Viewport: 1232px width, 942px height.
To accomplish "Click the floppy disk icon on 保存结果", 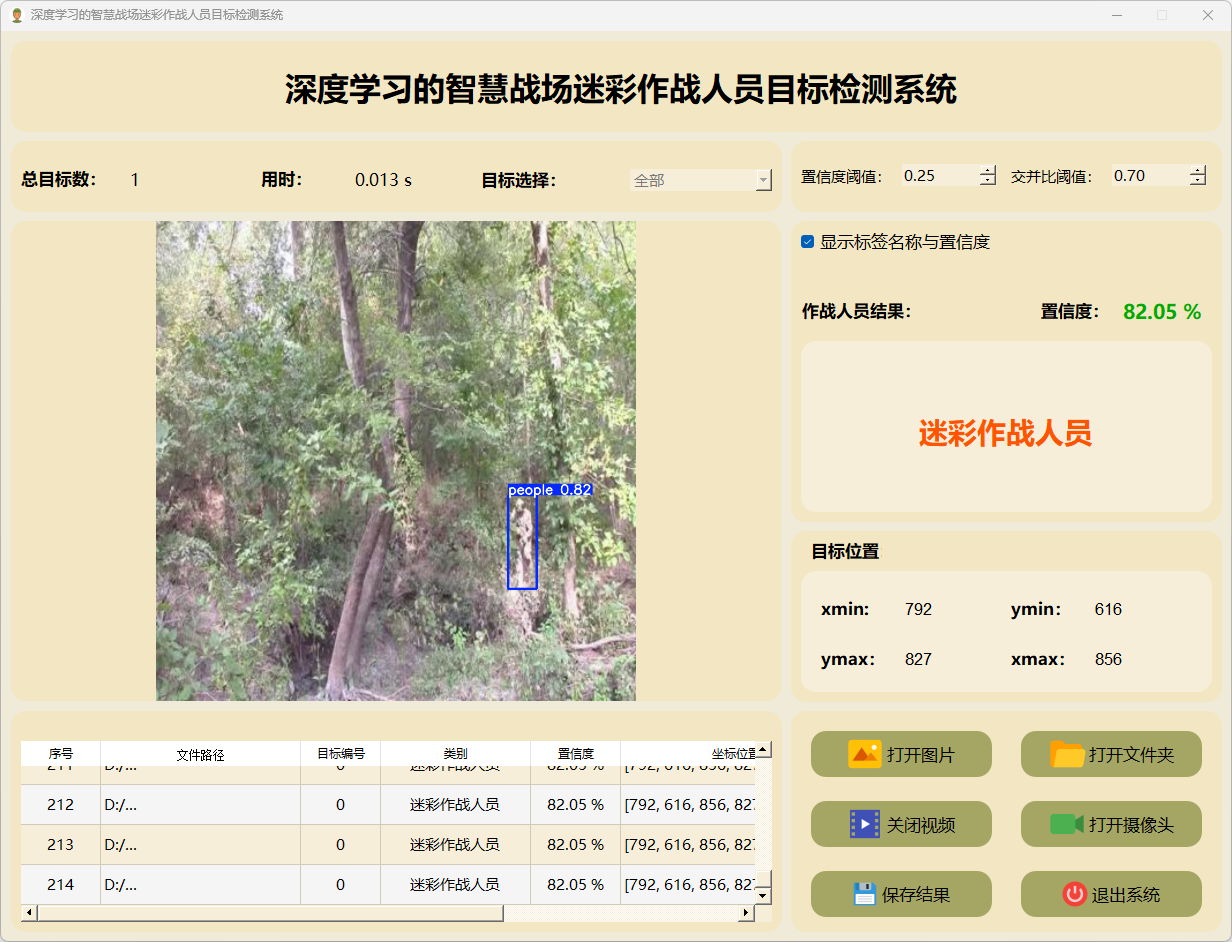I will (864, 894).
